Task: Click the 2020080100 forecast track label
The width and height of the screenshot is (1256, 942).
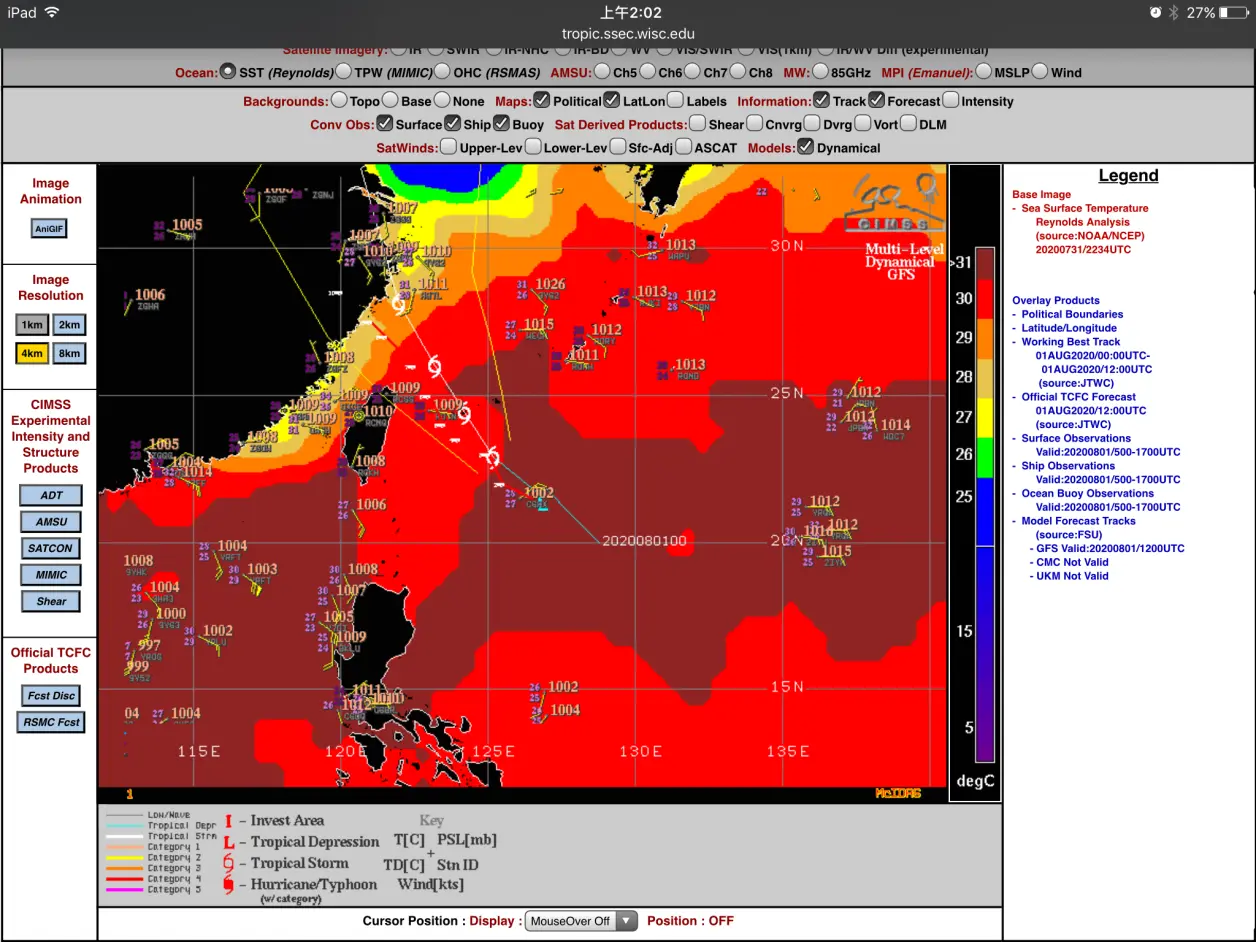Action: pyautogui.click(x=644, y=541)
